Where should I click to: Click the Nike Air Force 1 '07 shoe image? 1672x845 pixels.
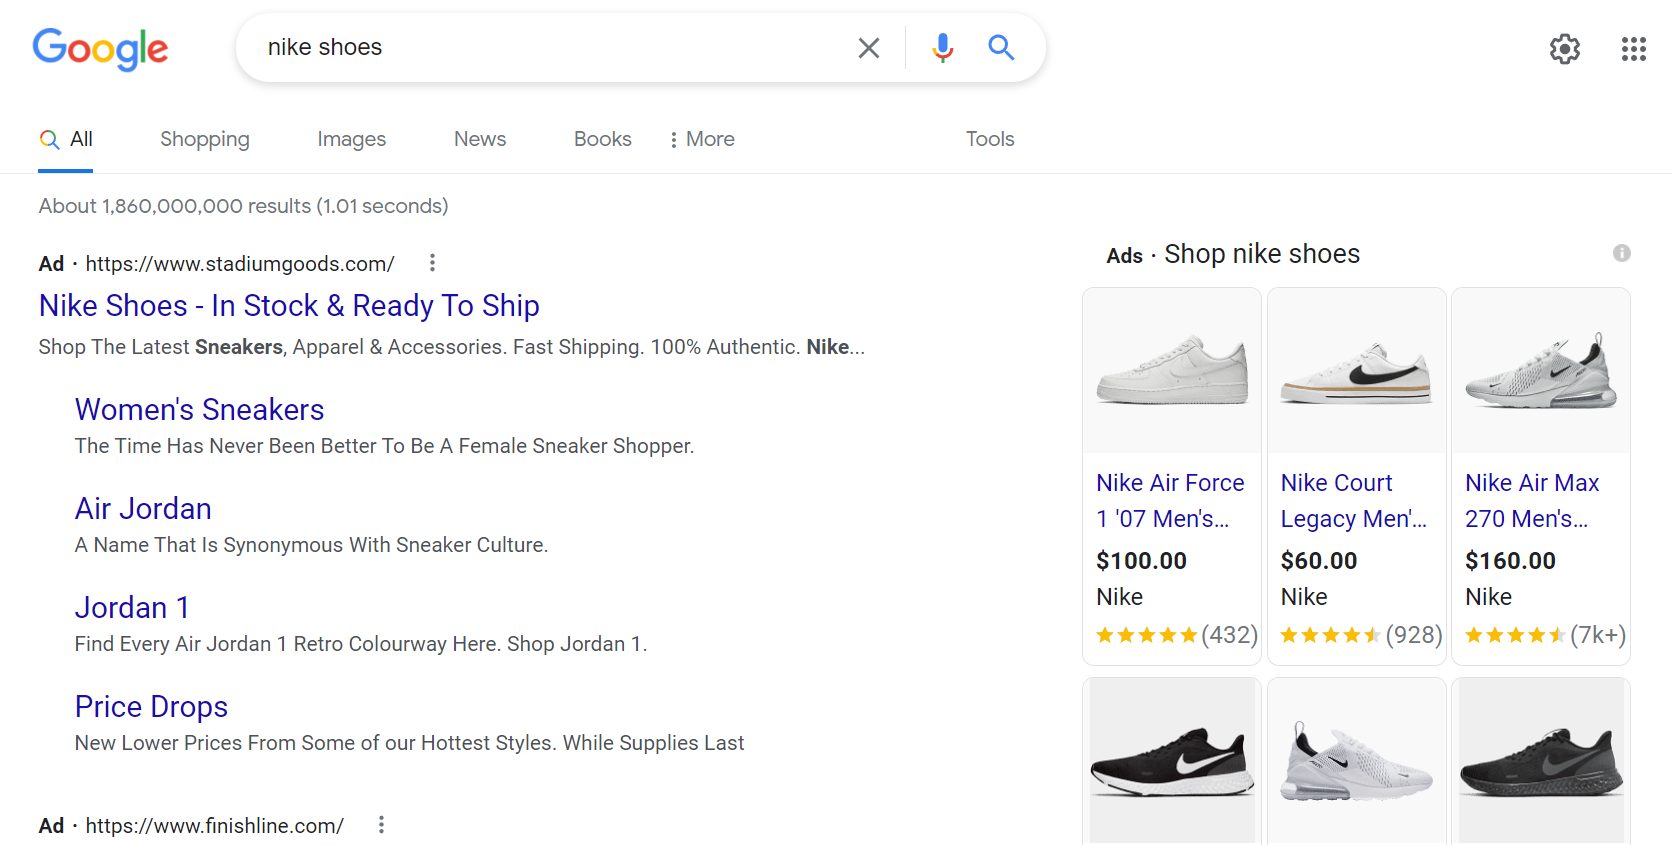1172,371
